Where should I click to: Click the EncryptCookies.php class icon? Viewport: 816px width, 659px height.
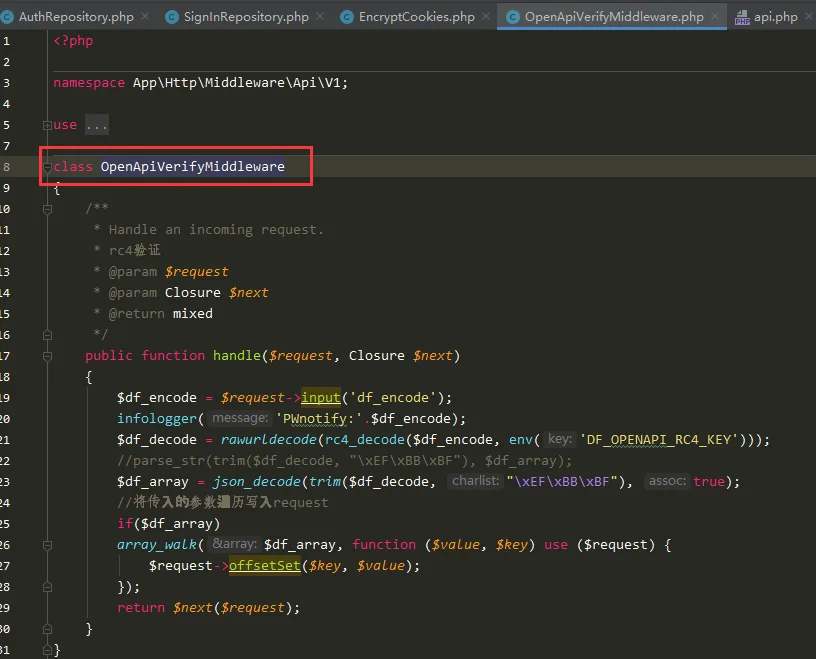click(347, 17)
